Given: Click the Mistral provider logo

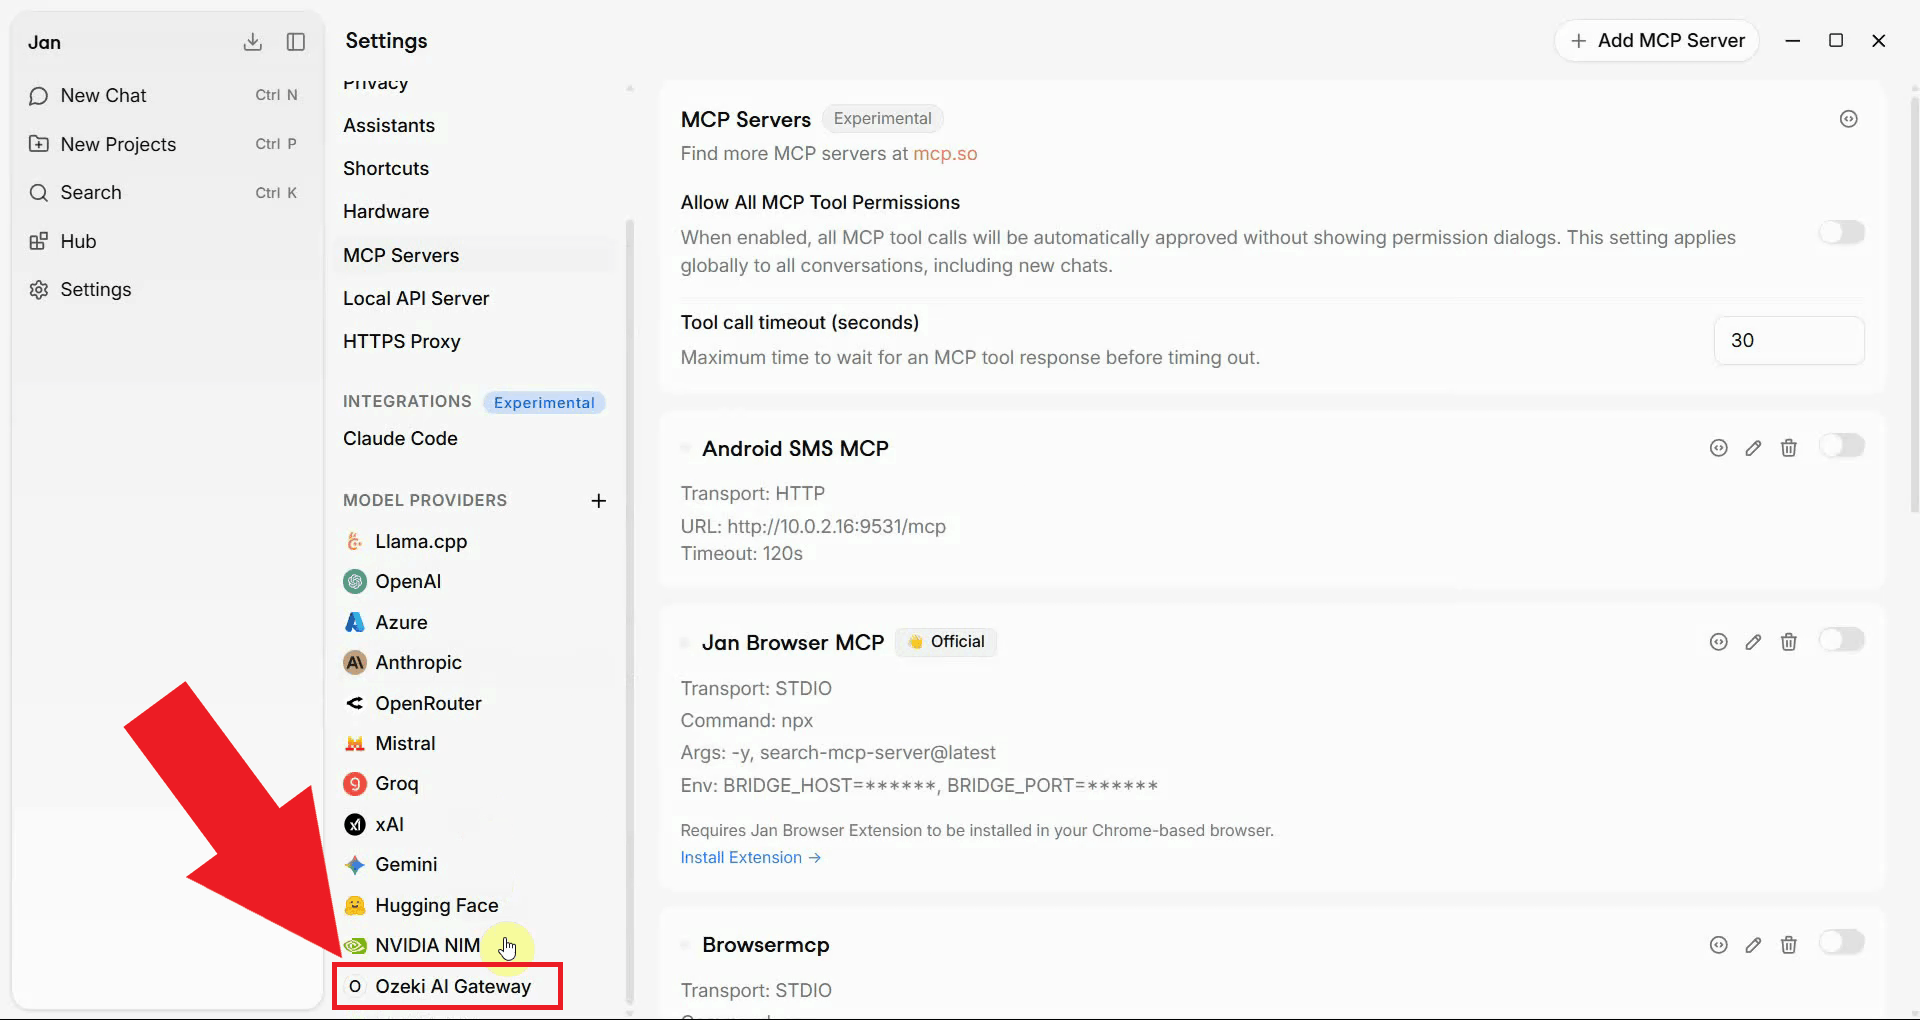Looking at the screenshot, I should (x=355, y=744).
